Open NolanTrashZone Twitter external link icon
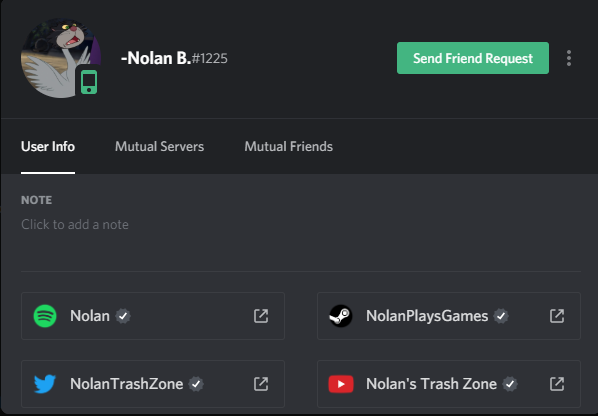Image resolution: width=598 pixels, height=416 pixels. pyautogui.click(x=261, y=384)
